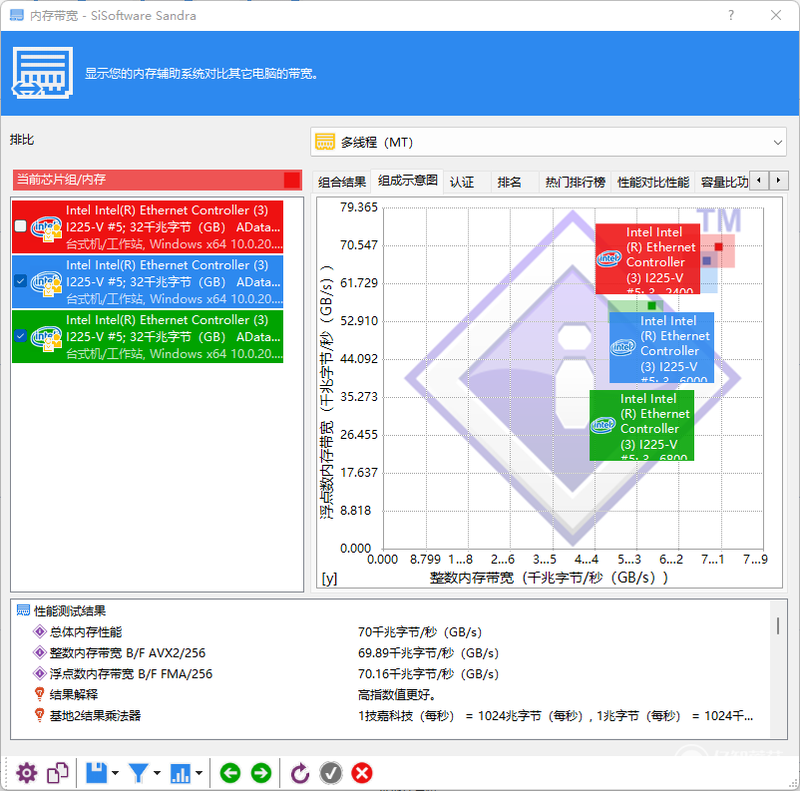
Task: Click the 69.89千兆字节/秒 value
Action: (429, 653)
